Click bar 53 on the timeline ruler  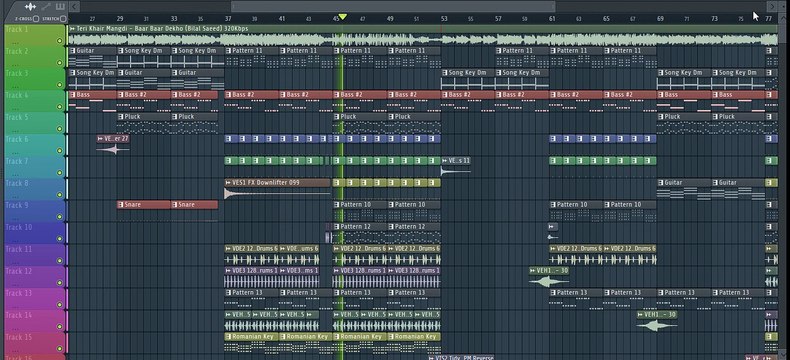tap(444, 19)
